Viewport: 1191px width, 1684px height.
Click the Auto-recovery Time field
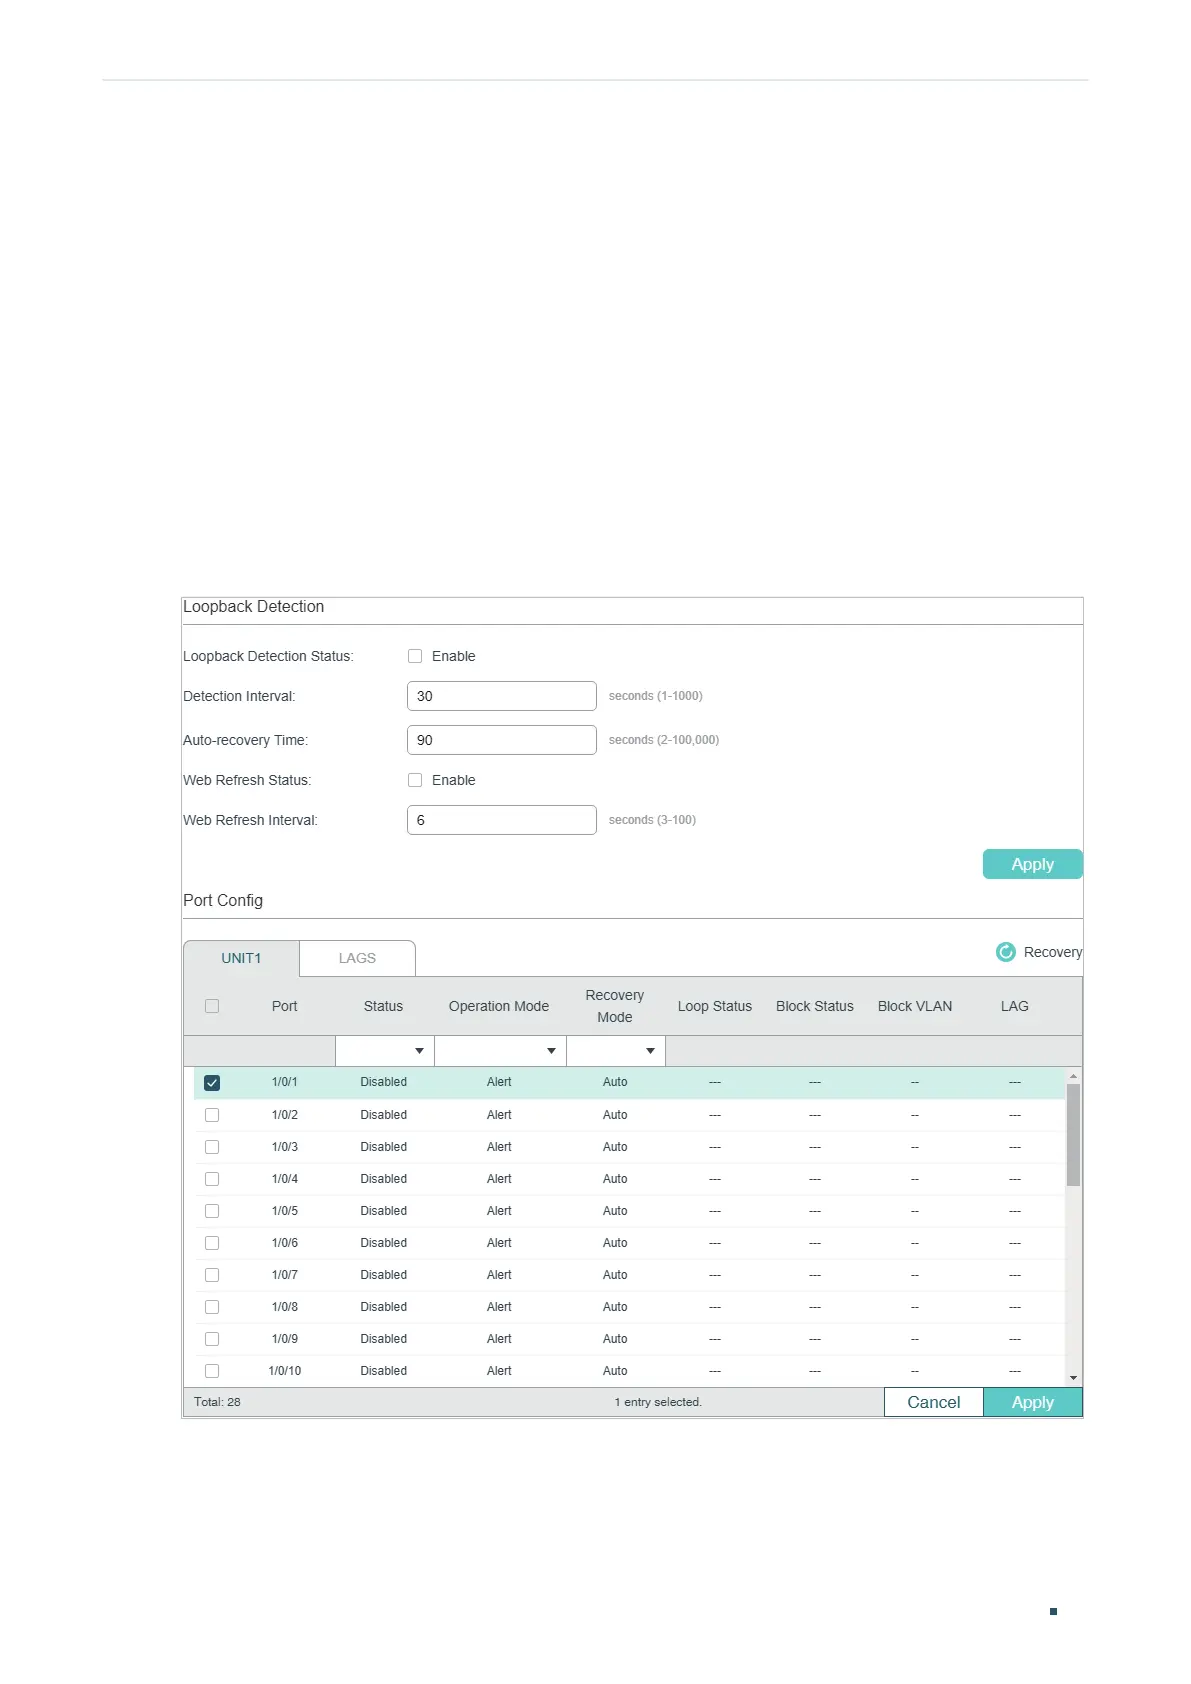[x=501, y=740]
